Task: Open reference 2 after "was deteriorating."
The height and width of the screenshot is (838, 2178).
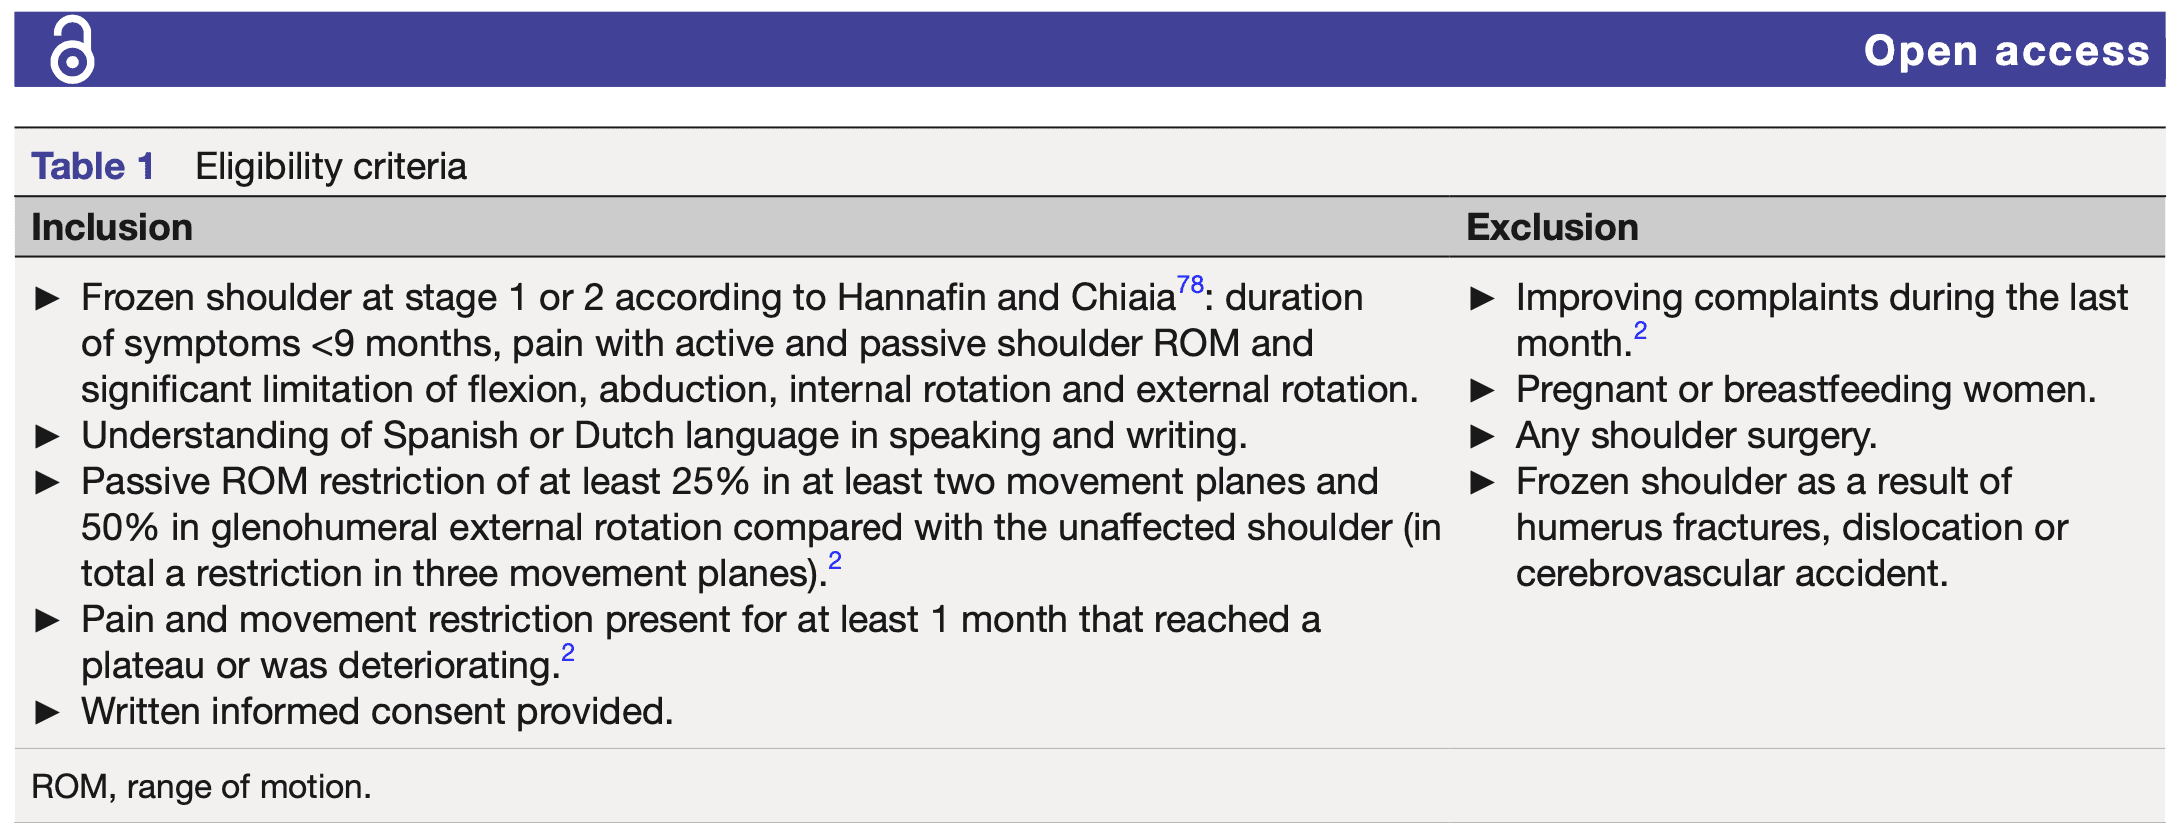Action: (x=568, y=653)
